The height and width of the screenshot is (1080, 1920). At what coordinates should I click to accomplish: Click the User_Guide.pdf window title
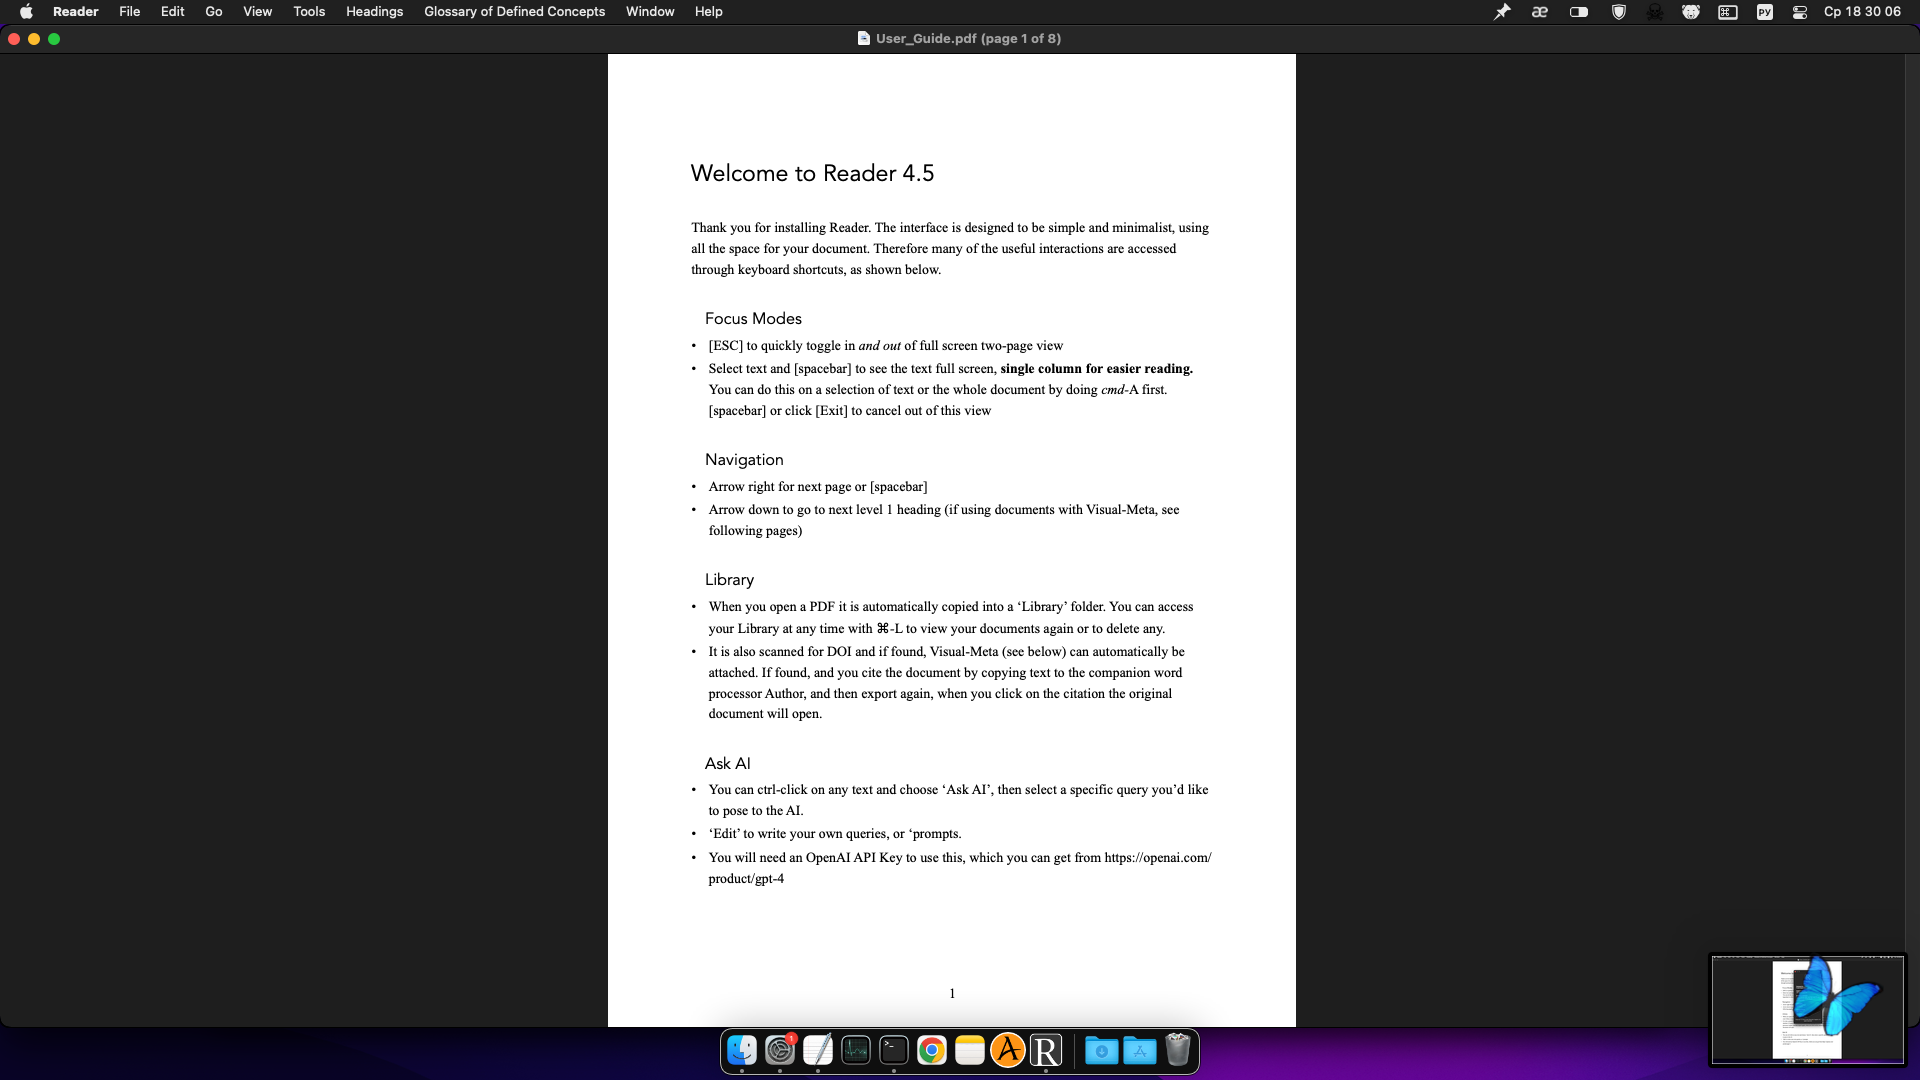click(x=968, y=38)
